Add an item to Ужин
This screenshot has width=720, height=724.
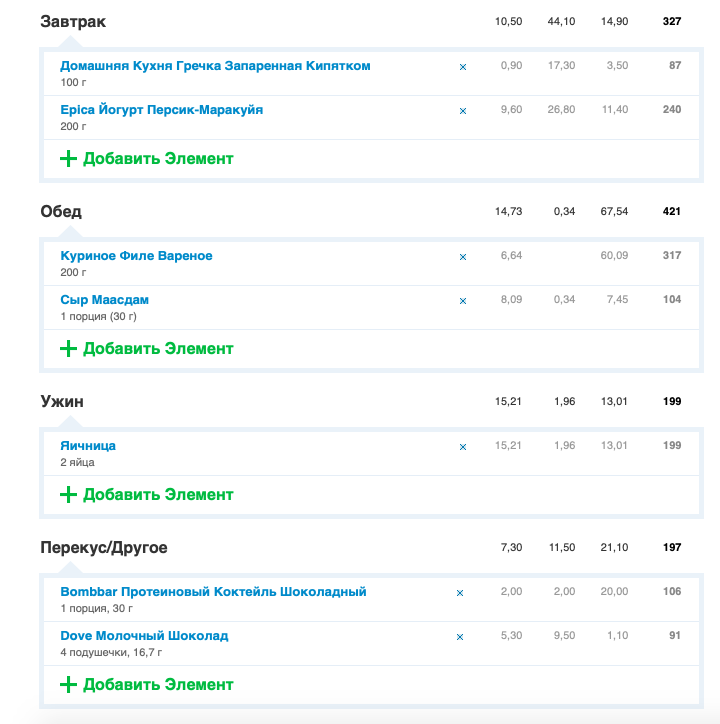pos(146,495)
